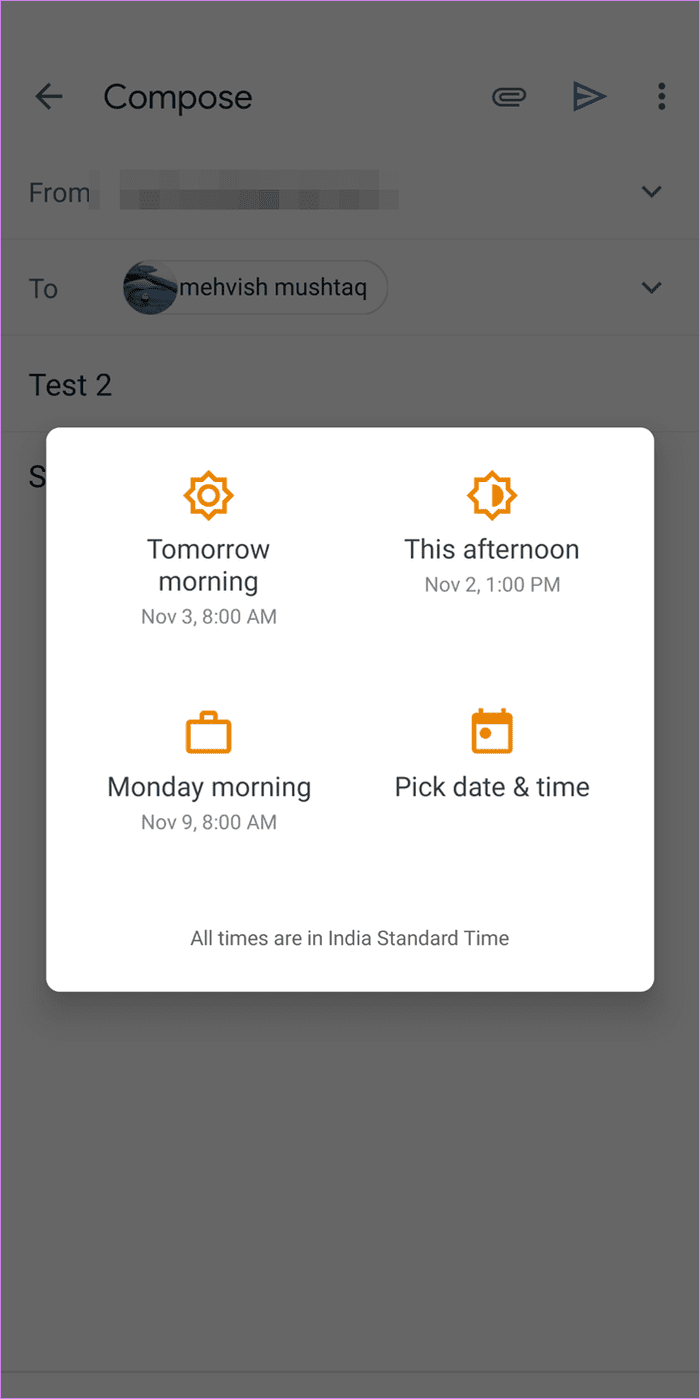Click the send arrow icon
The width and height of the screenshot is (700, 1399).
589,96
